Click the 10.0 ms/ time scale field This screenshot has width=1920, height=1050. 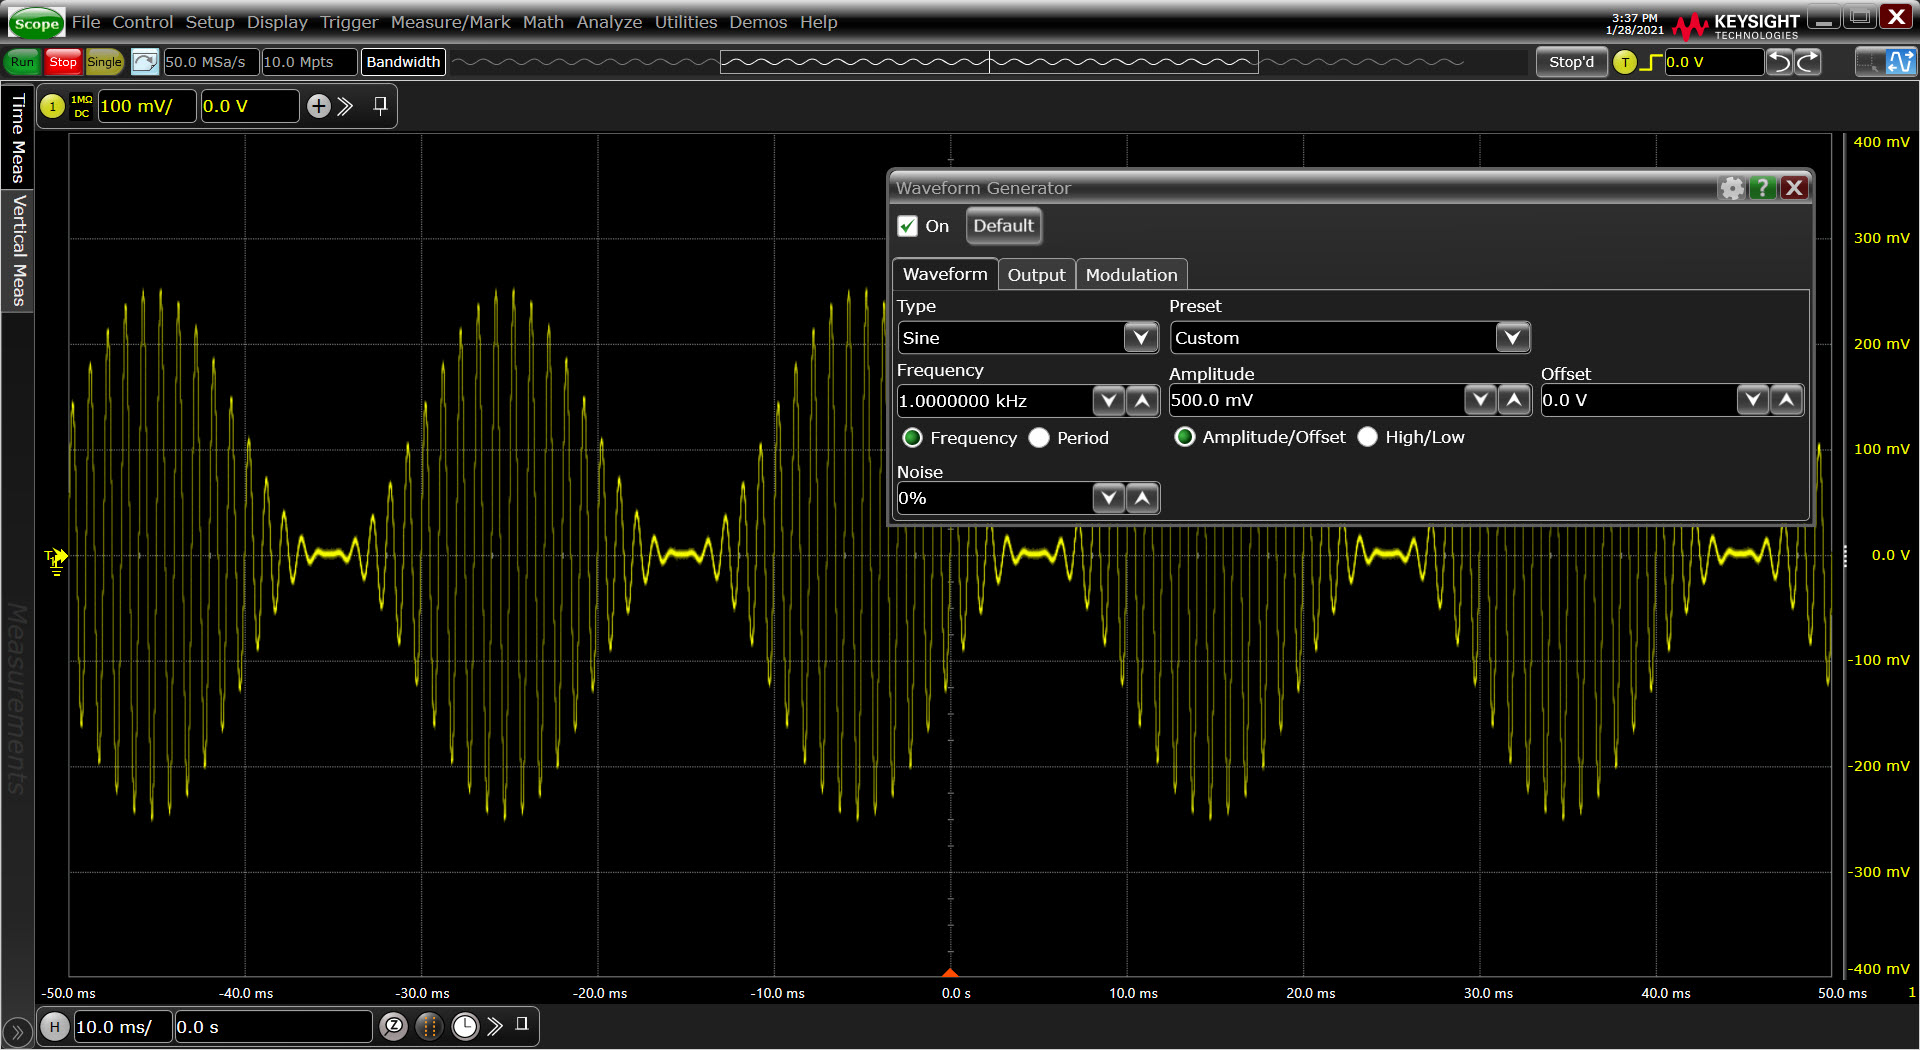pos(122,1027)
